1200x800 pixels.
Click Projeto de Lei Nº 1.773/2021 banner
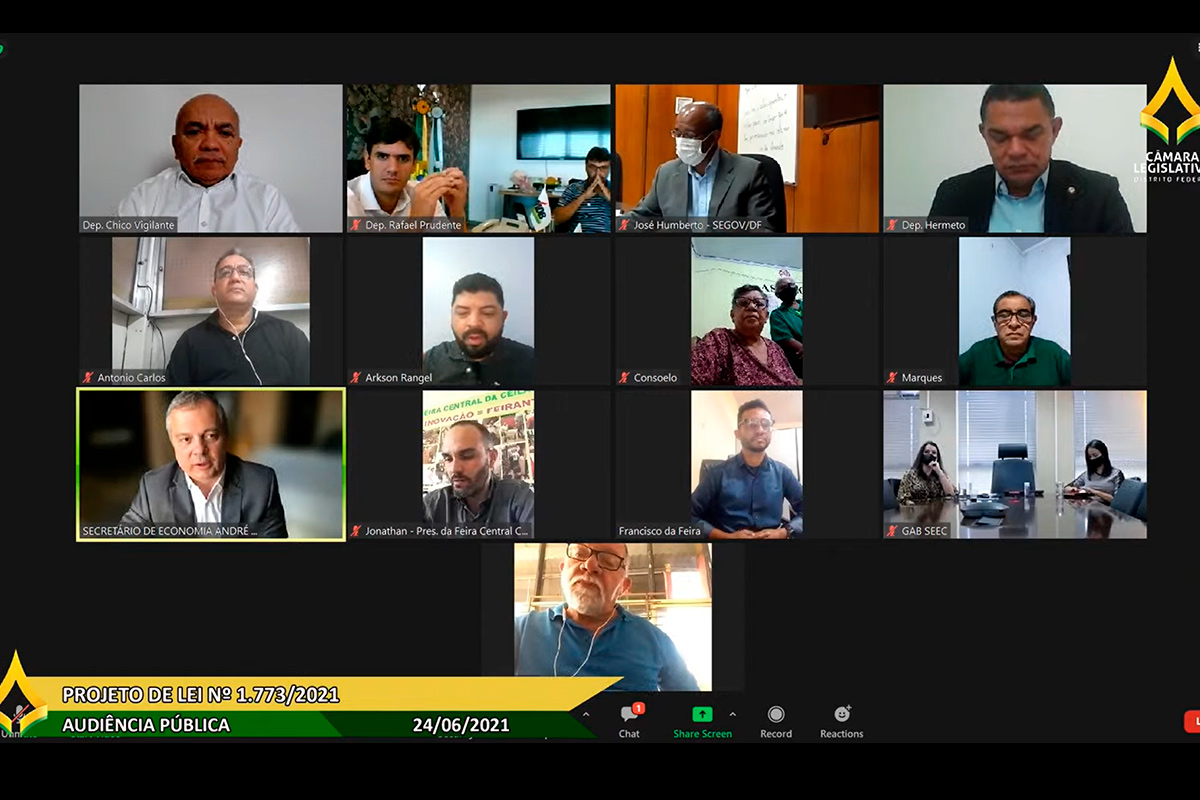pyautogui.click(x=200, y=694)
